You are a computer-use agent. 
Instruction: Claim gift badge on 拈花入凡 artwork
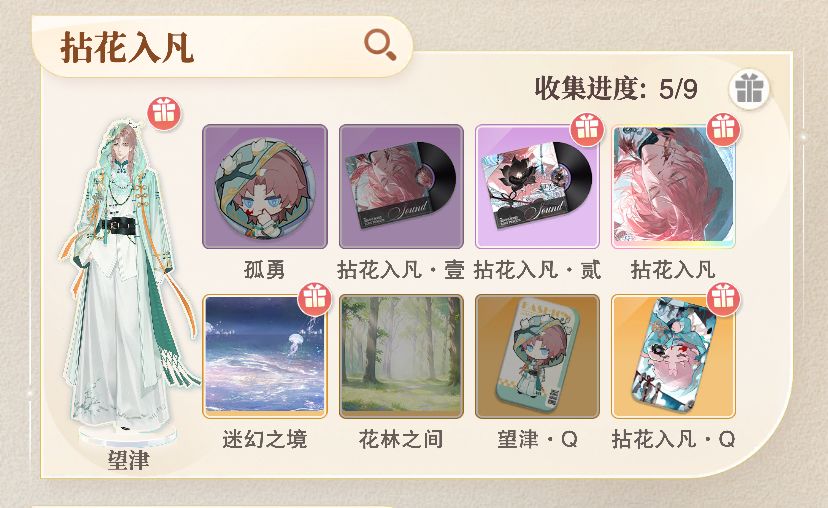click(x=723, y=130)
